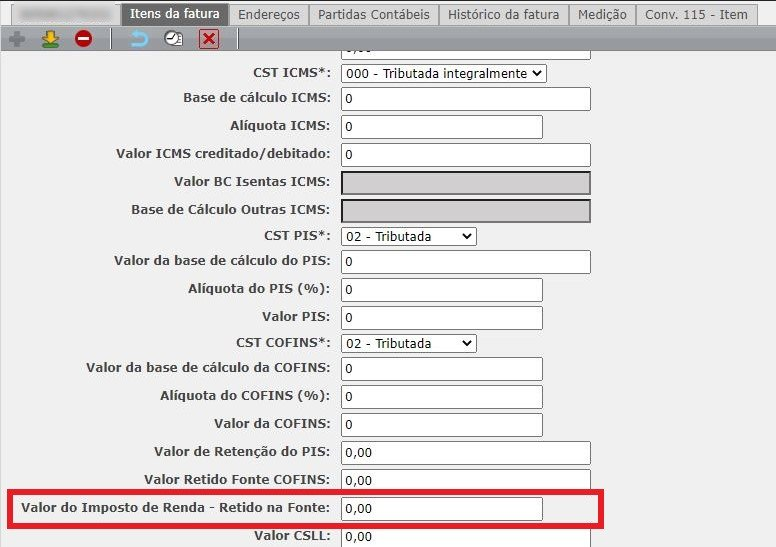Open the CST ICMS dropdown
The height and width of the screenshot is (547, 776).
[x=443, y=74]
